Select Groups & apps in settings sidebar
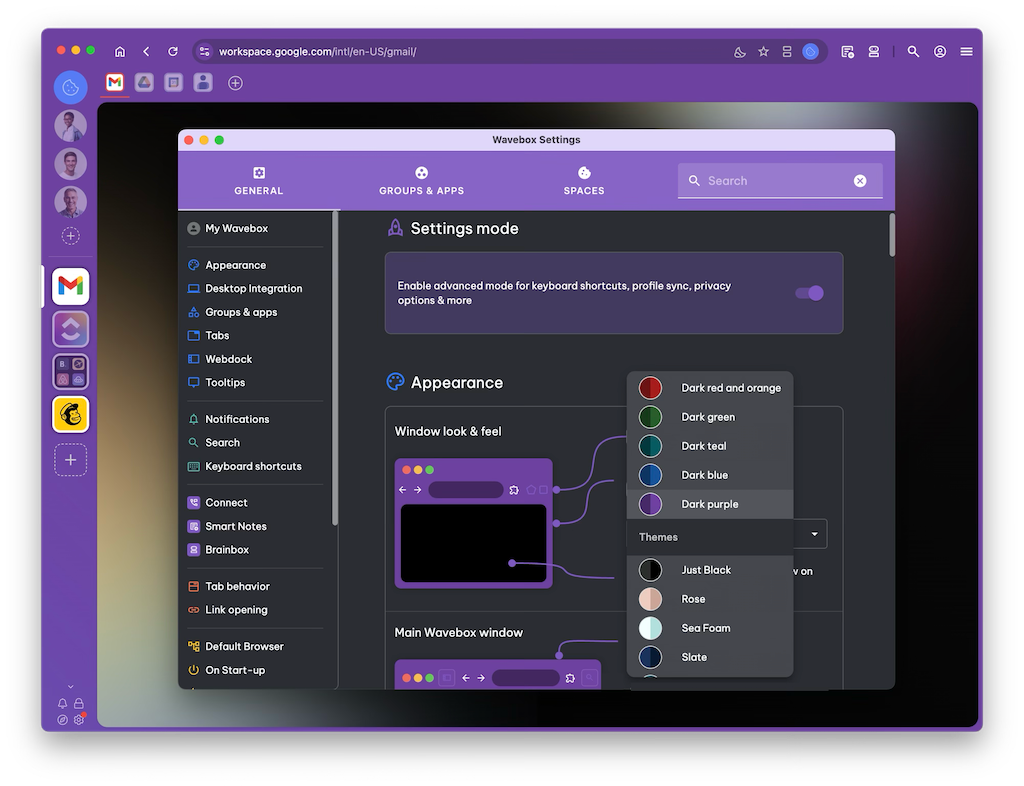The width and height of the screenshot is (1024, 786). pos(232,312)
